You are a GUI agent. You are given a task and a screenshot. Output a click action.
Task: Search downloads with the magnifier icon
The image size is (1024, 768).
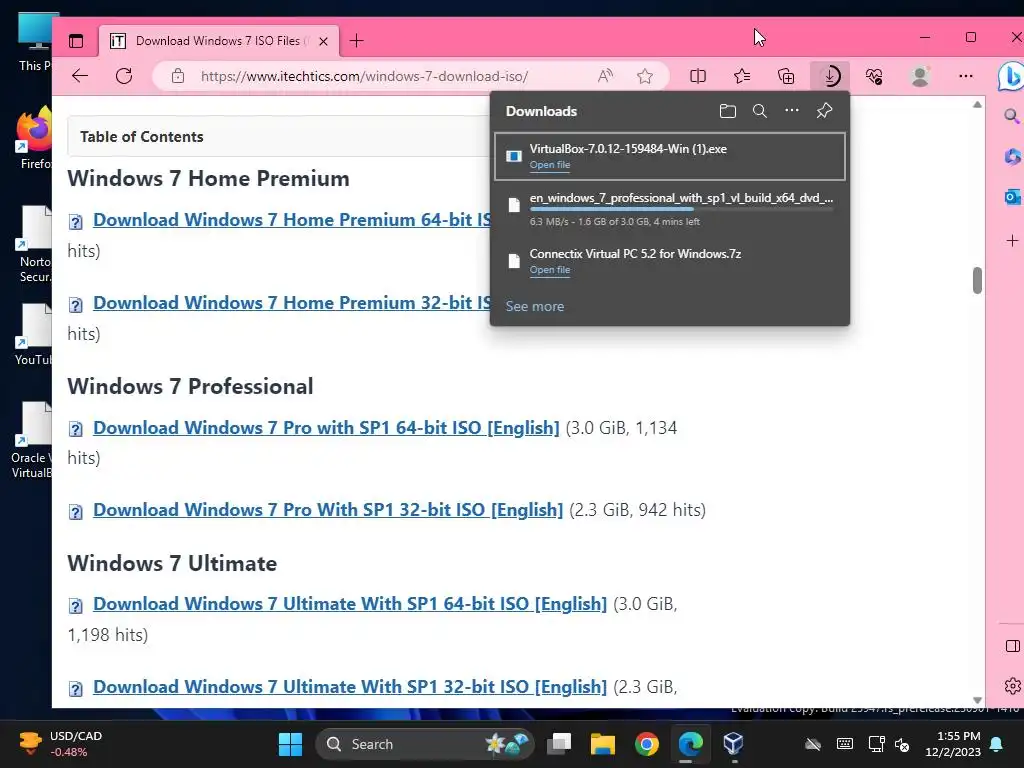coord(760,111)
